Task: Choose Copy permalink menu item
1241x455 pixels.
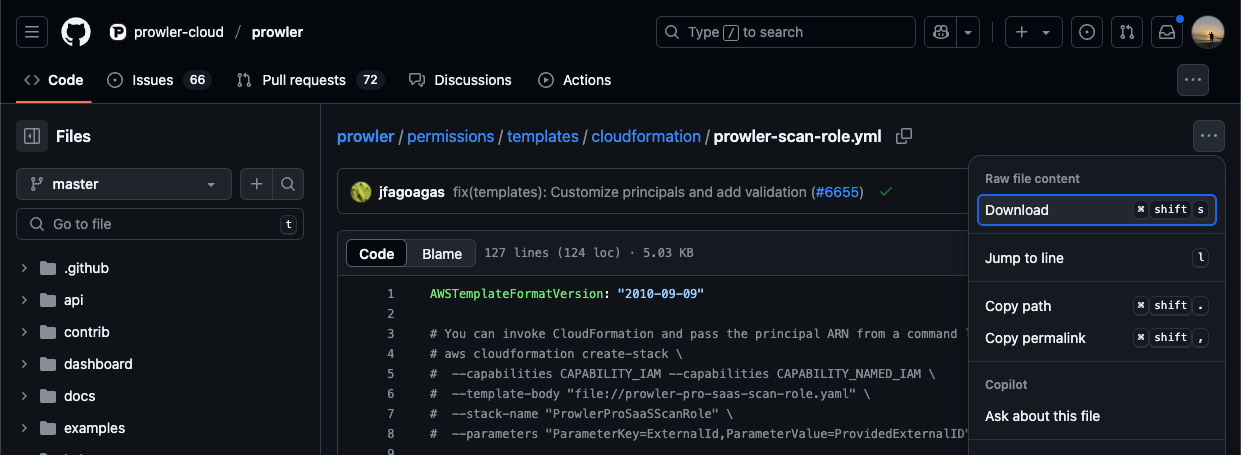Action: click(x=1097, y=338)
